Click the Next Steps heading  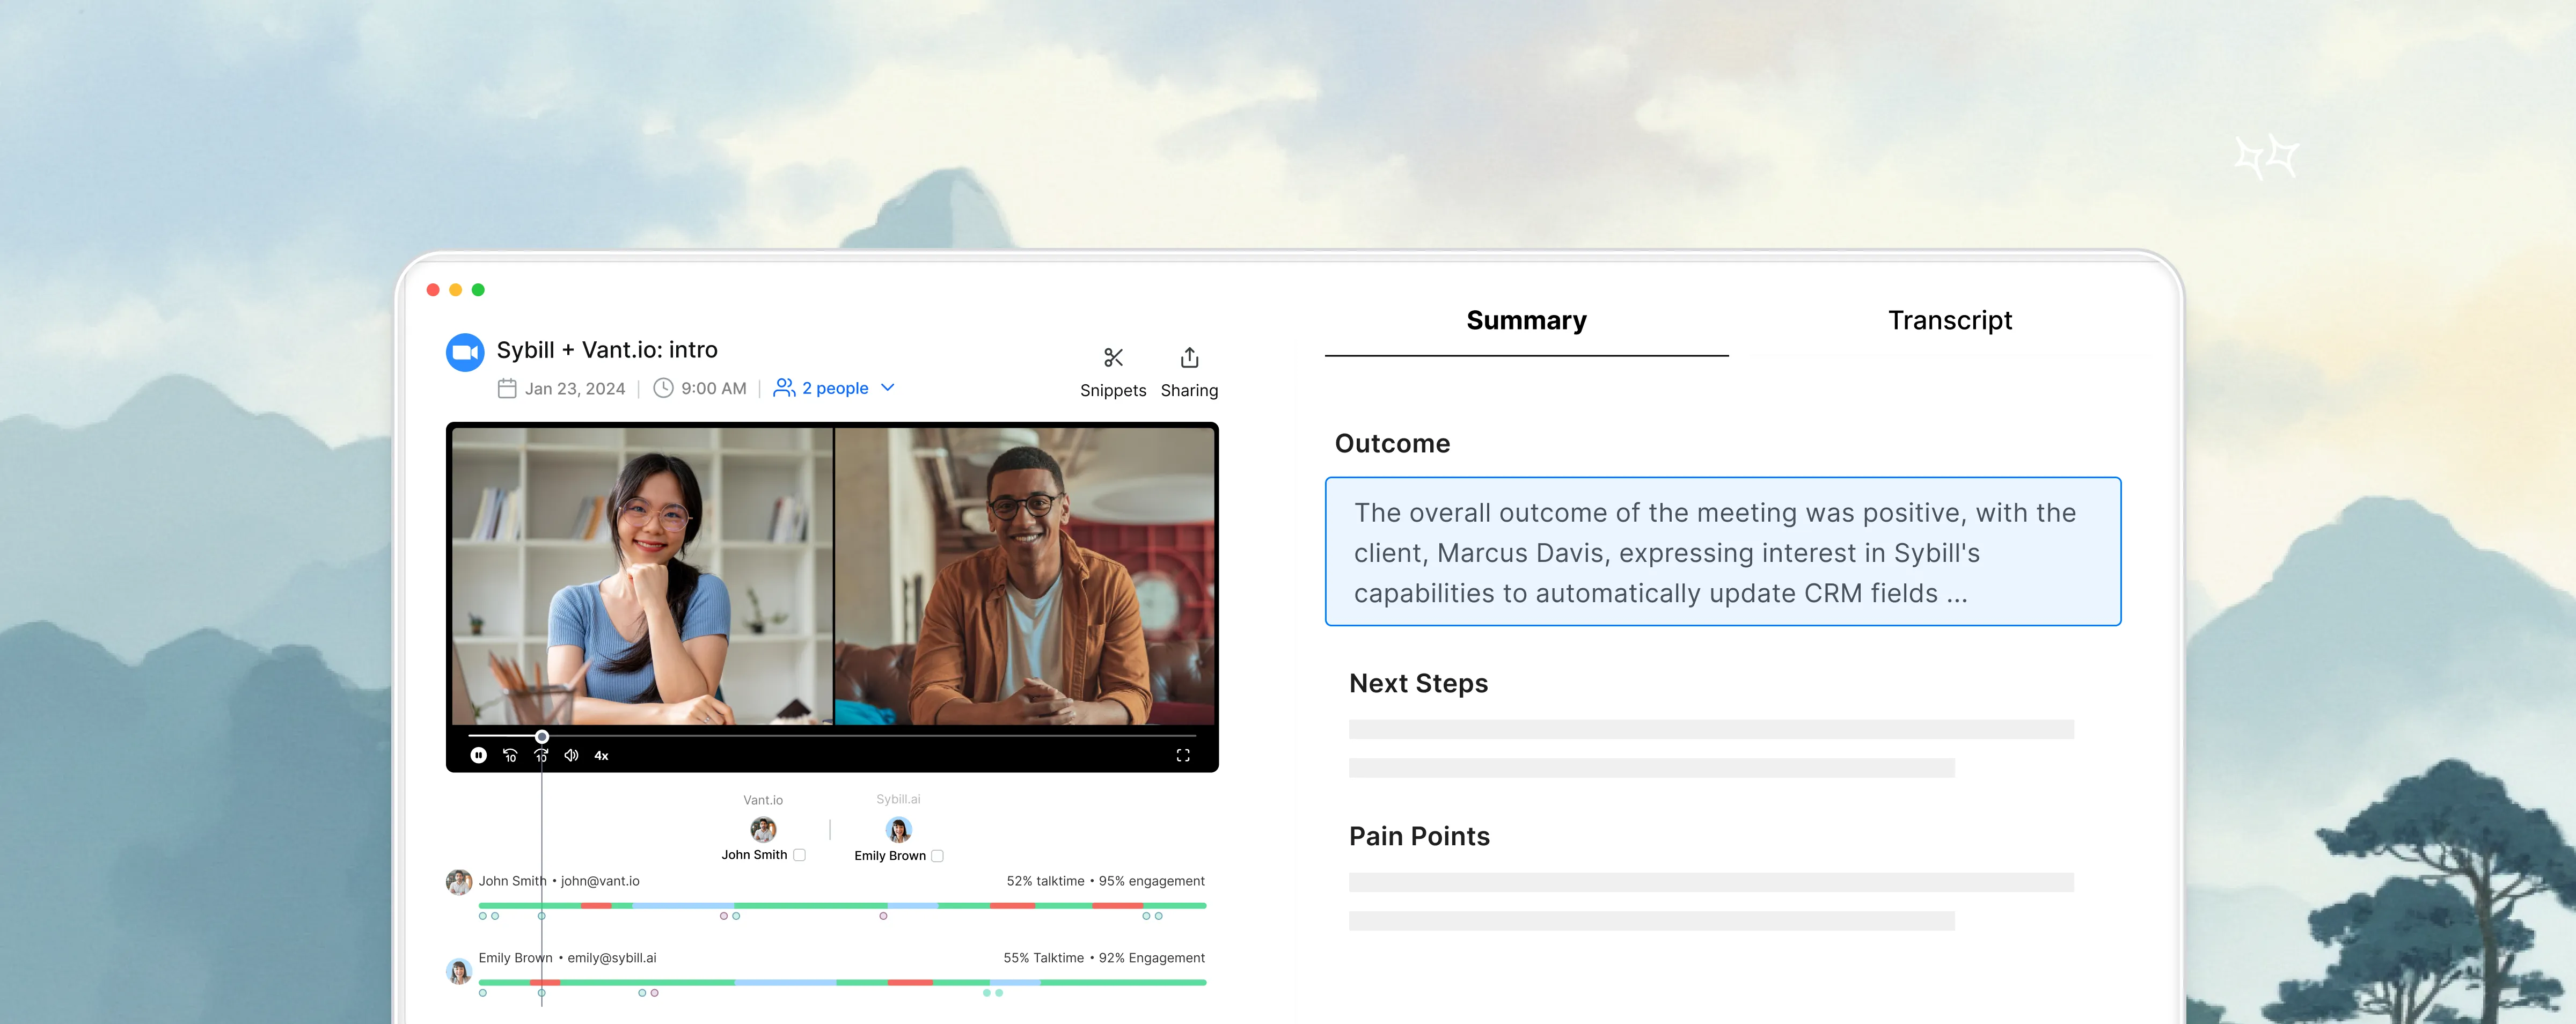(x=1417, y=683)
